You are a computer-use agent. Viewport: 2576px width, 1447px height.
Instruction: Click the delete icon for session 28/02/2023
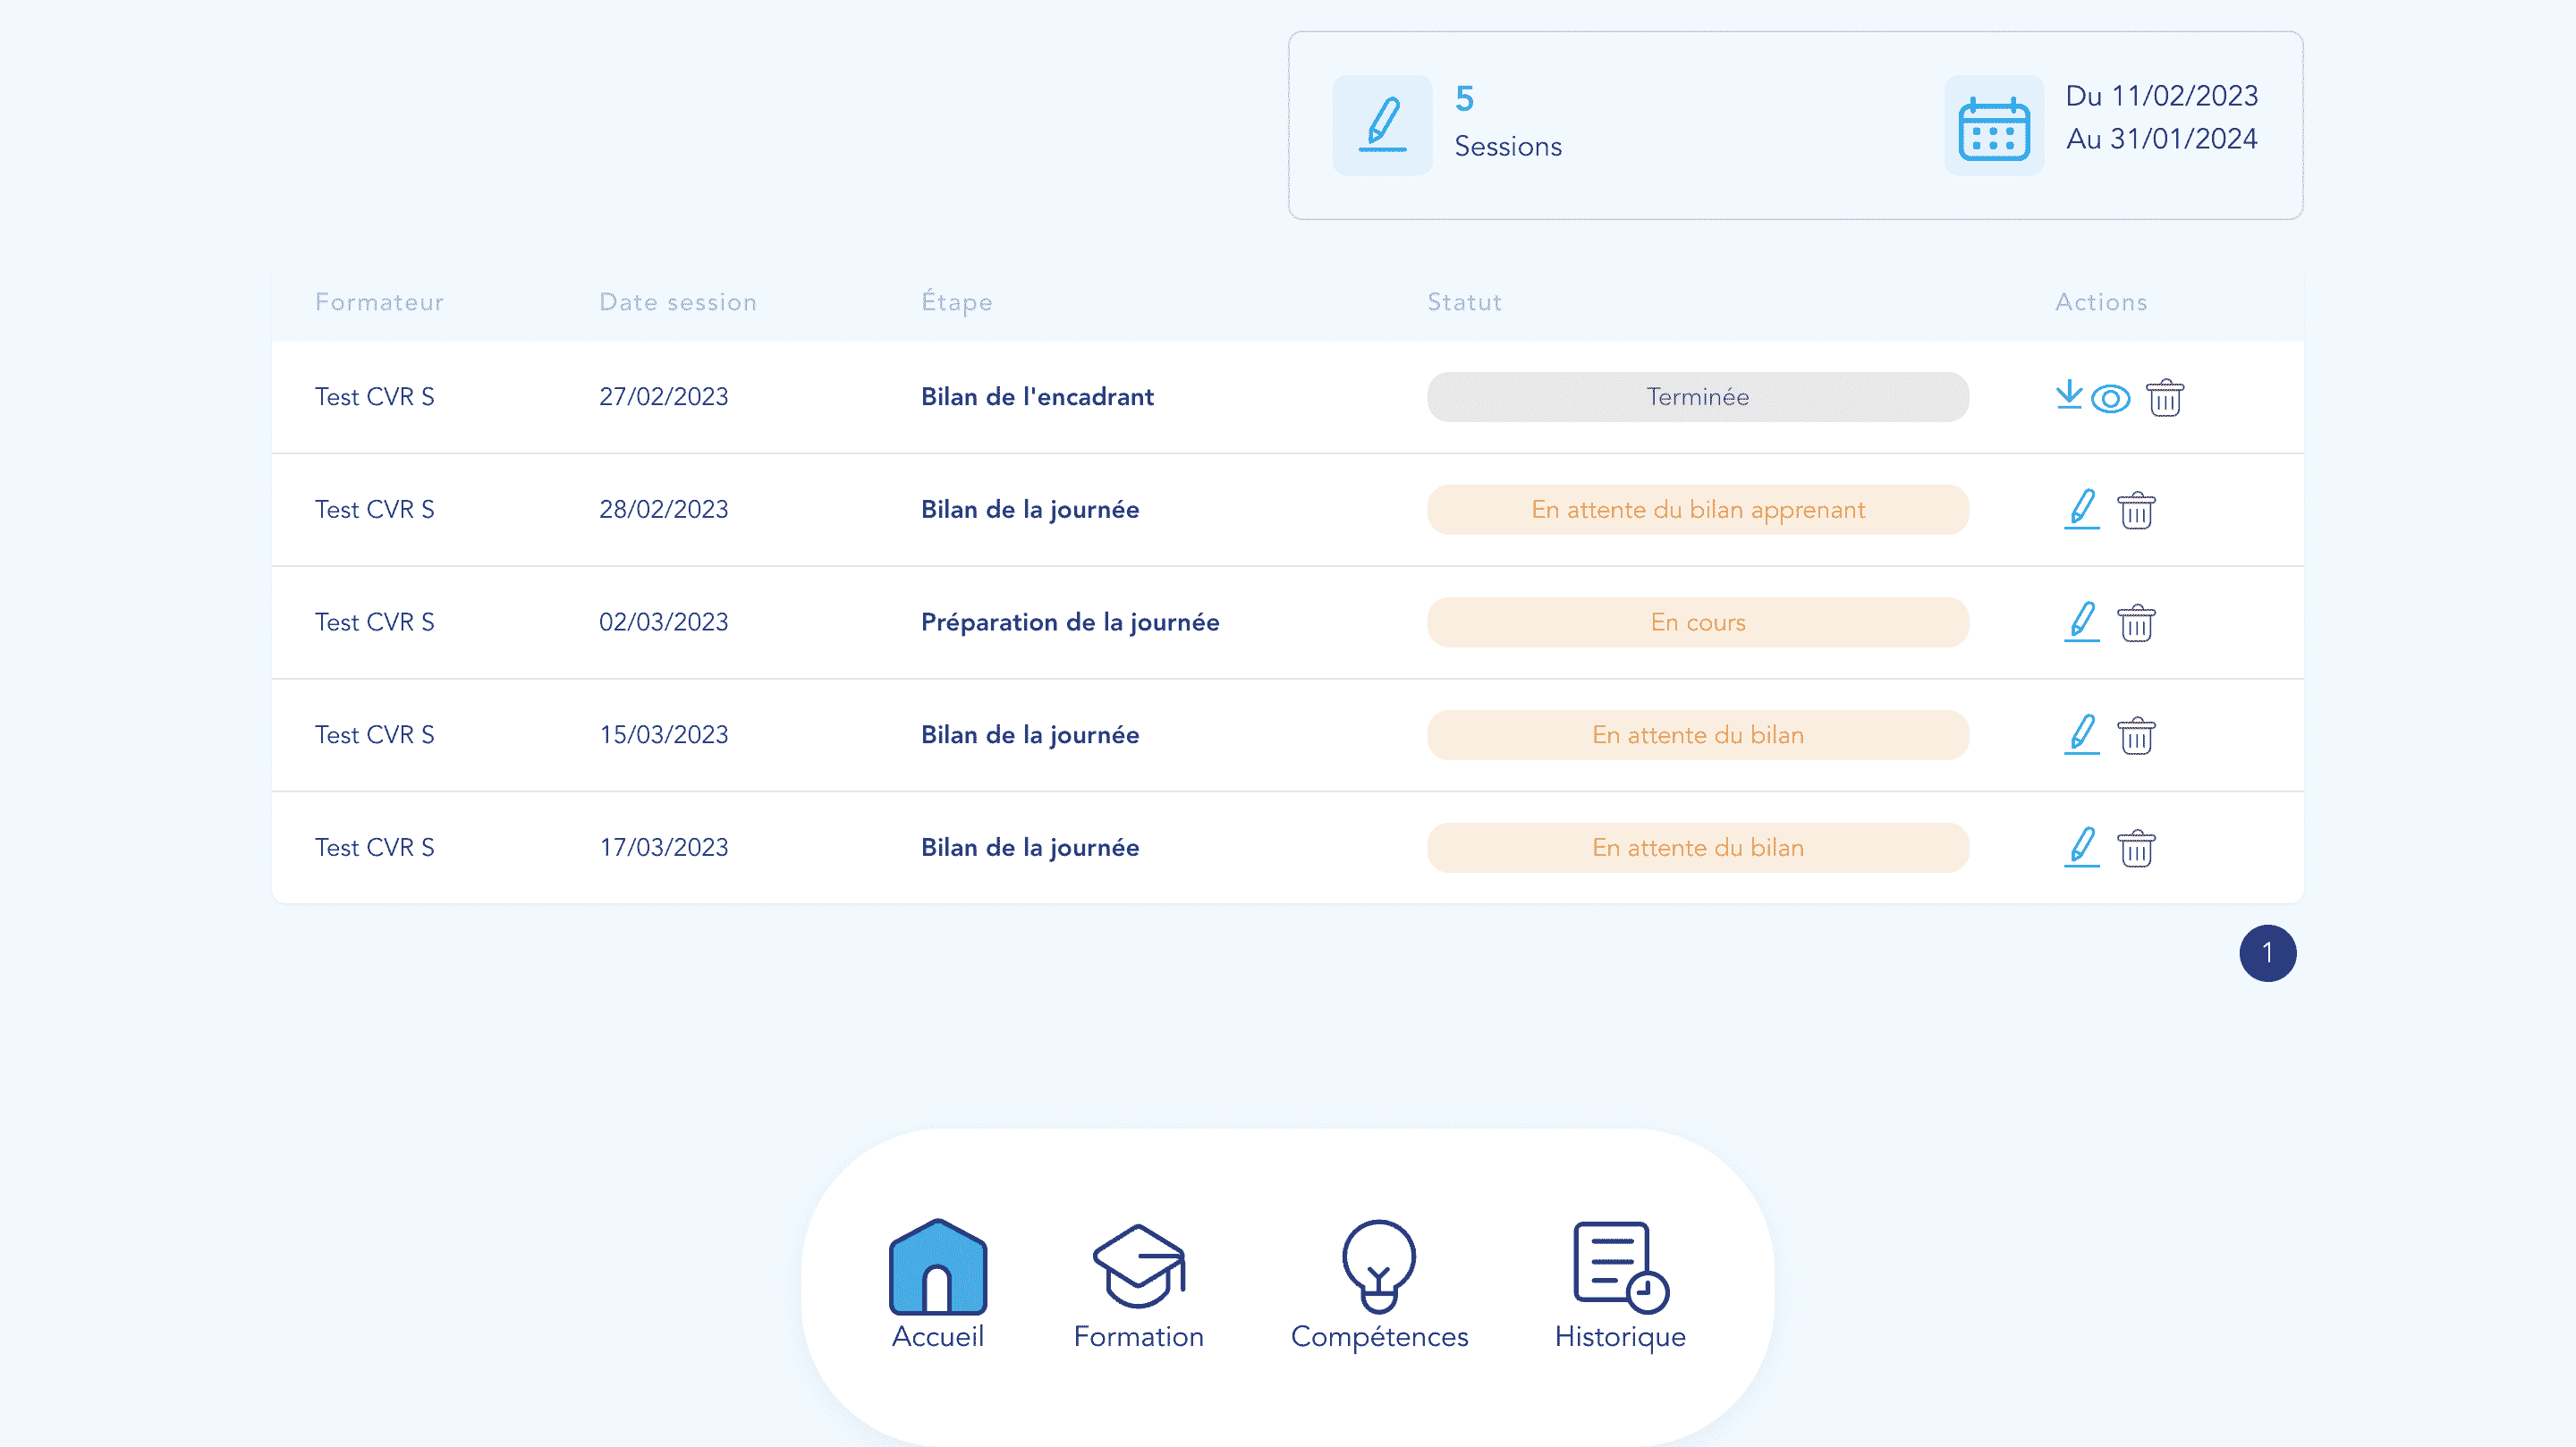tap(2135, 510)
